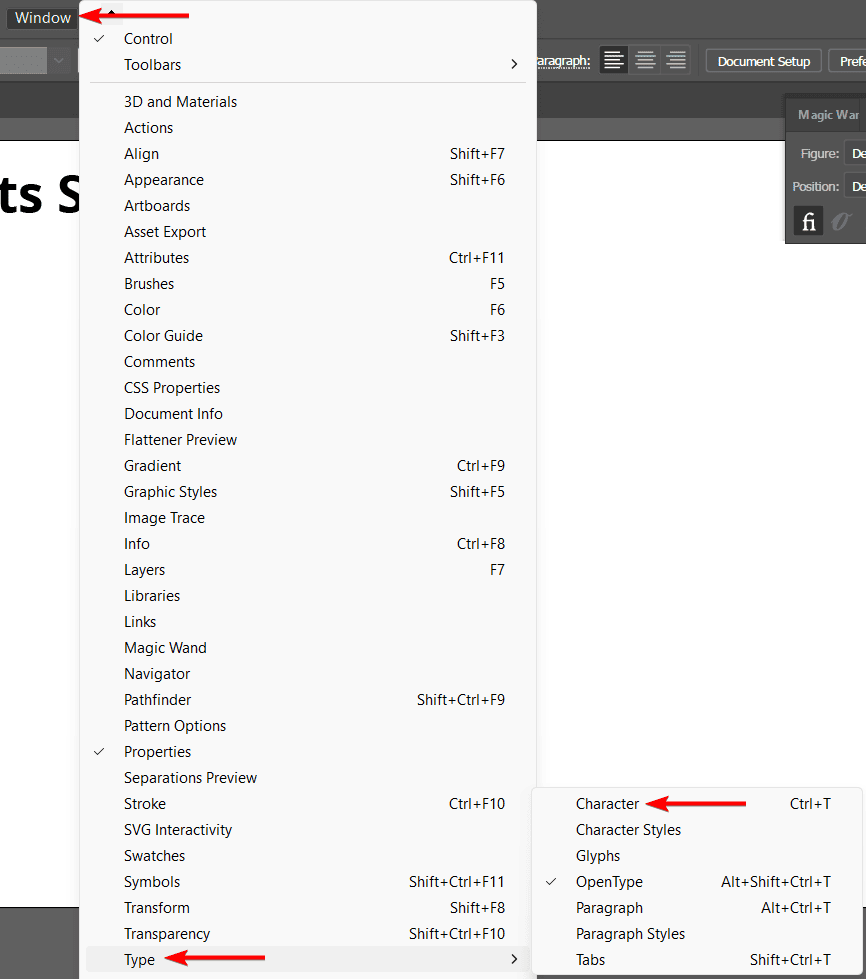Toggle the checked OpenType panel entry

point(609,882)
